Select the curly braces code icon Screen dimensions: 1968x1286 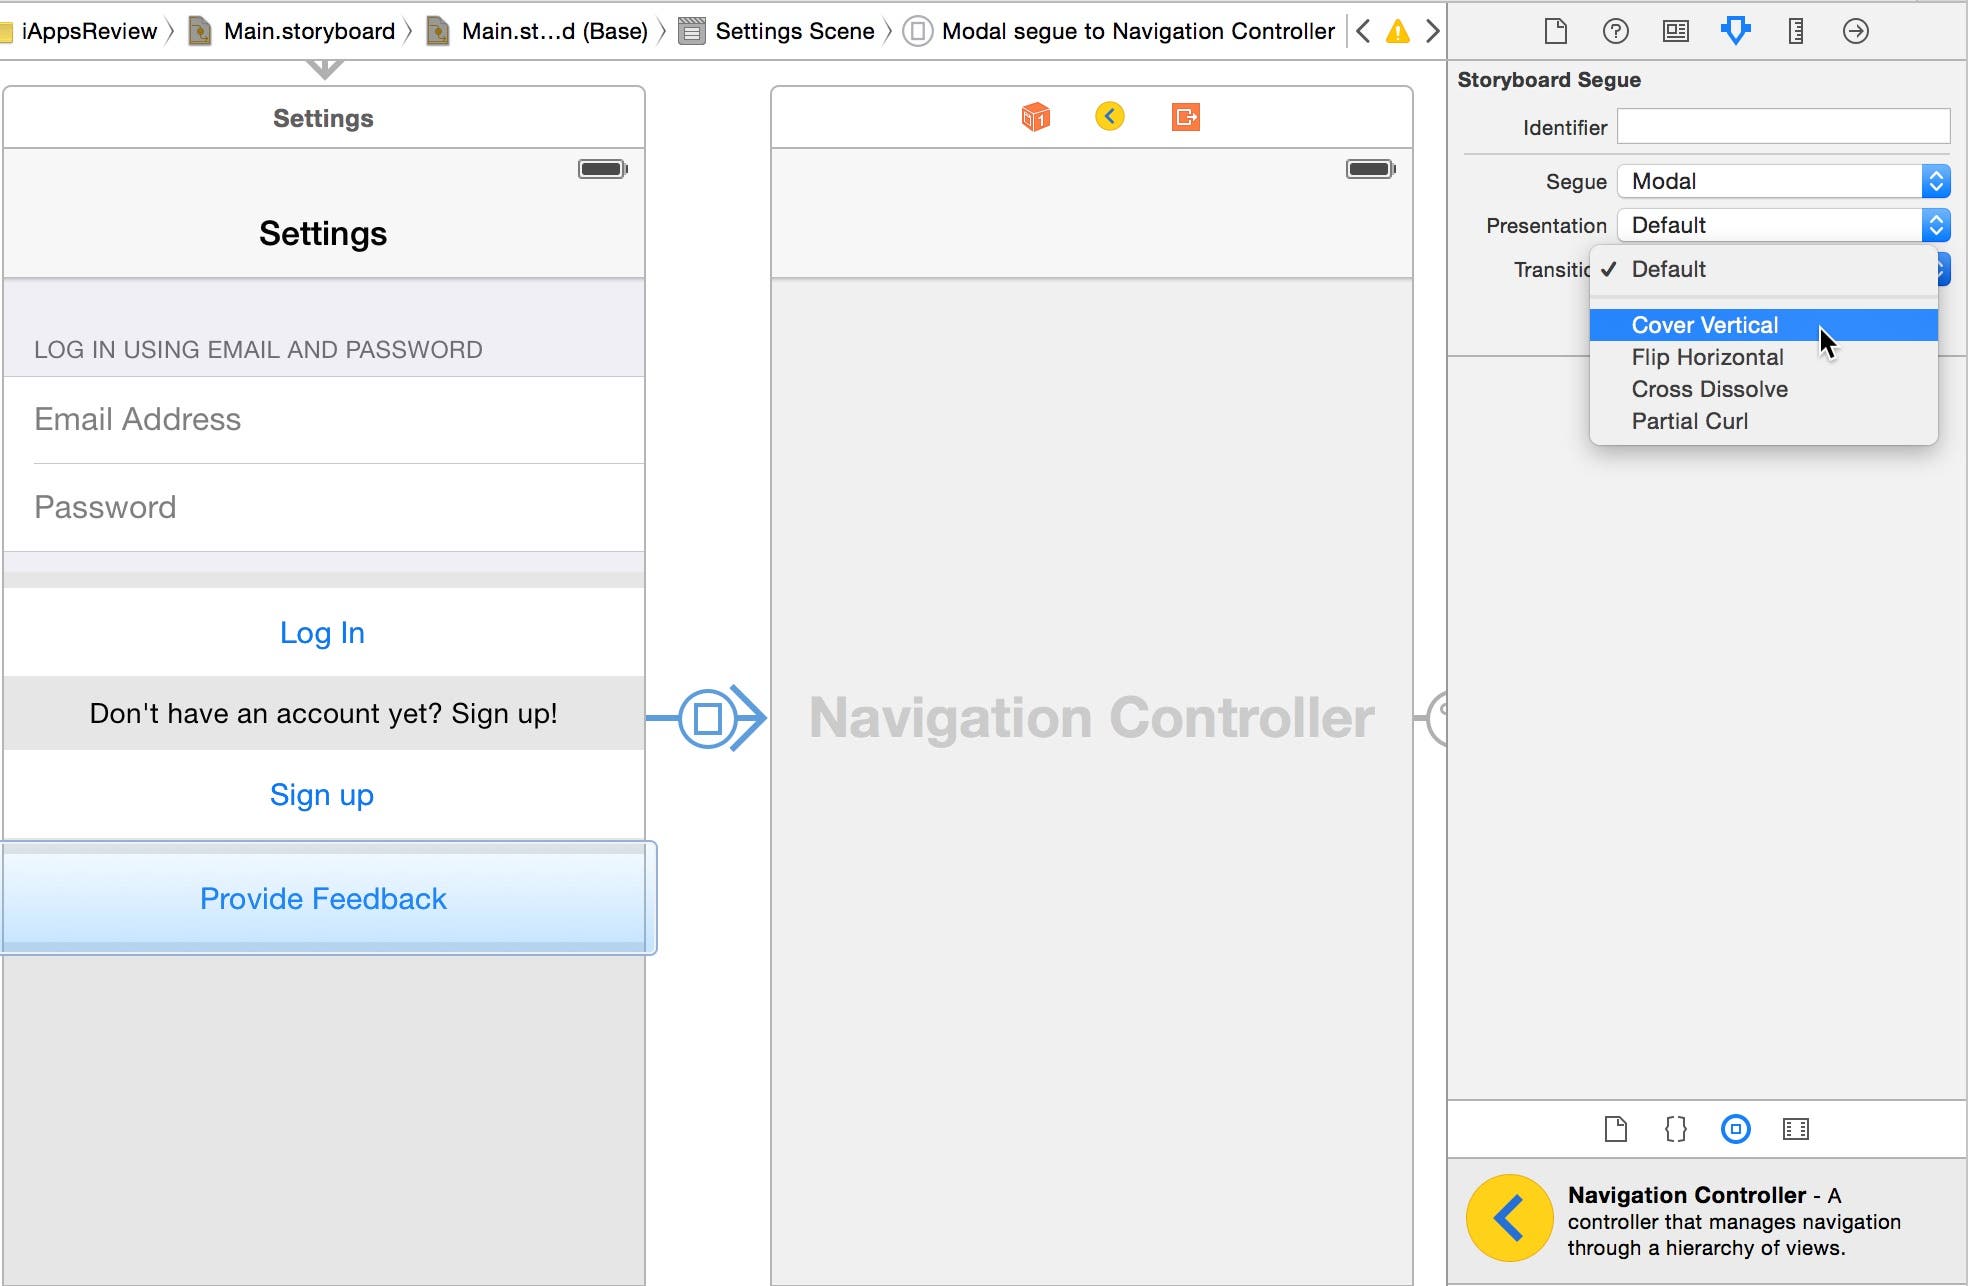(x=1674, y=1130)
